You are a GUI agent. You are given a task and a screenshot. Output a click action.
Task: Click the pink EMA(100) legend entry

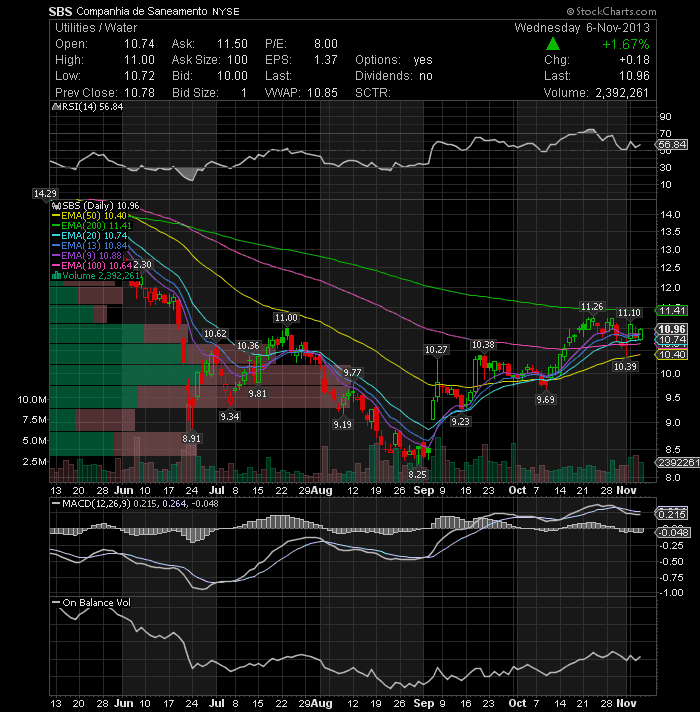point(92,266)
